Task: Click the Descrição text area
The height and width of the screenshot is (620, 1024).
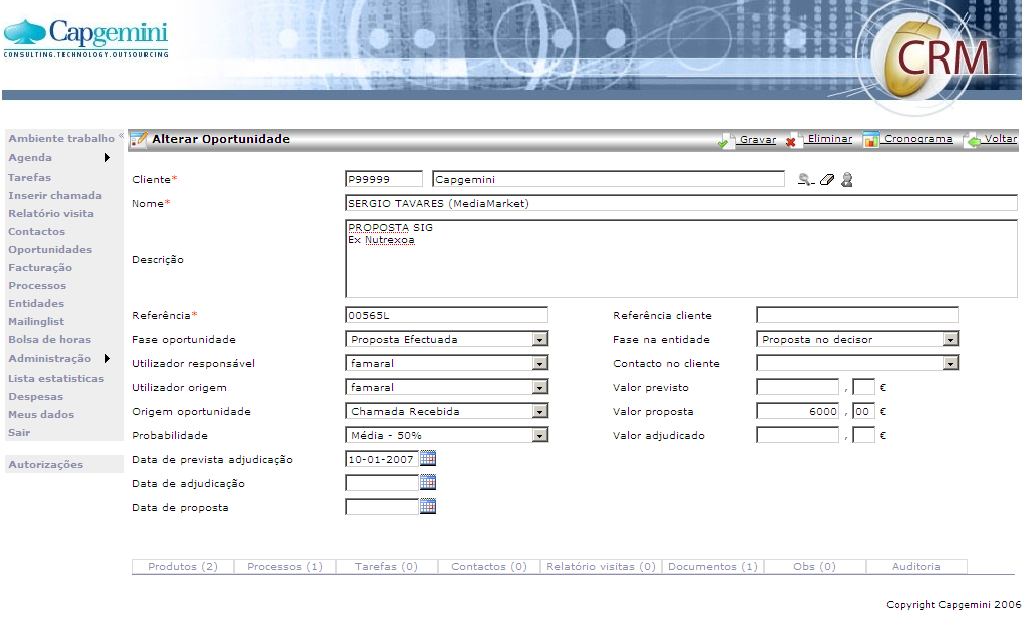Action: [x=681, y=259]
